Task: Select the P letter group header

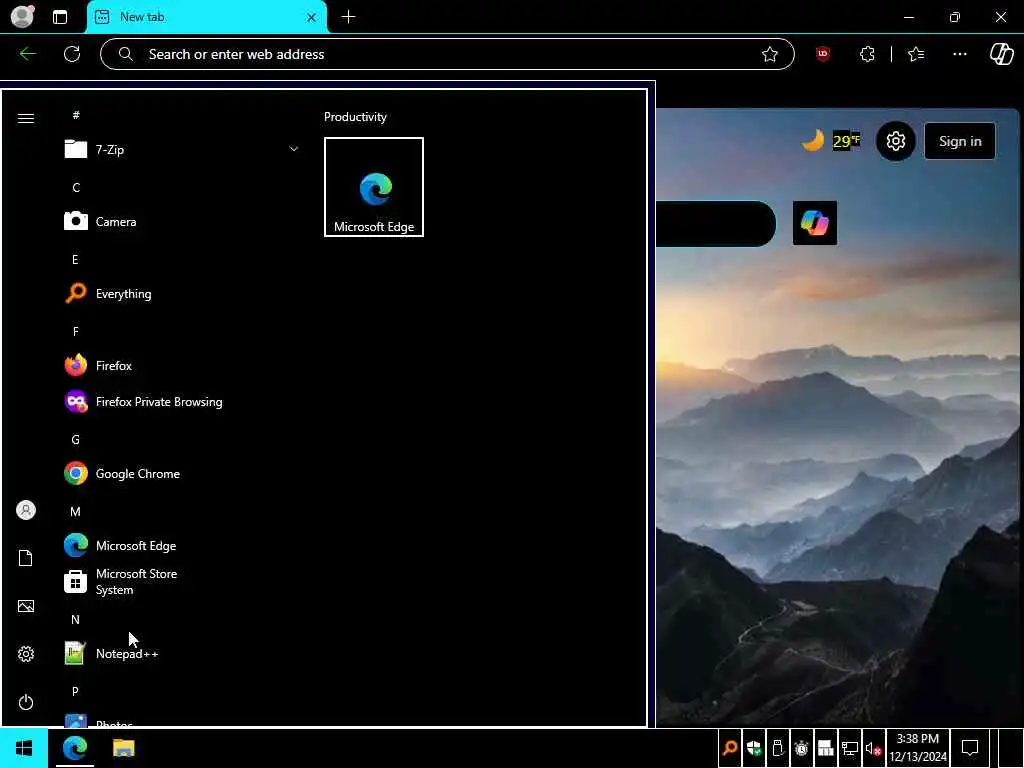Action: [x=75, y=691]
